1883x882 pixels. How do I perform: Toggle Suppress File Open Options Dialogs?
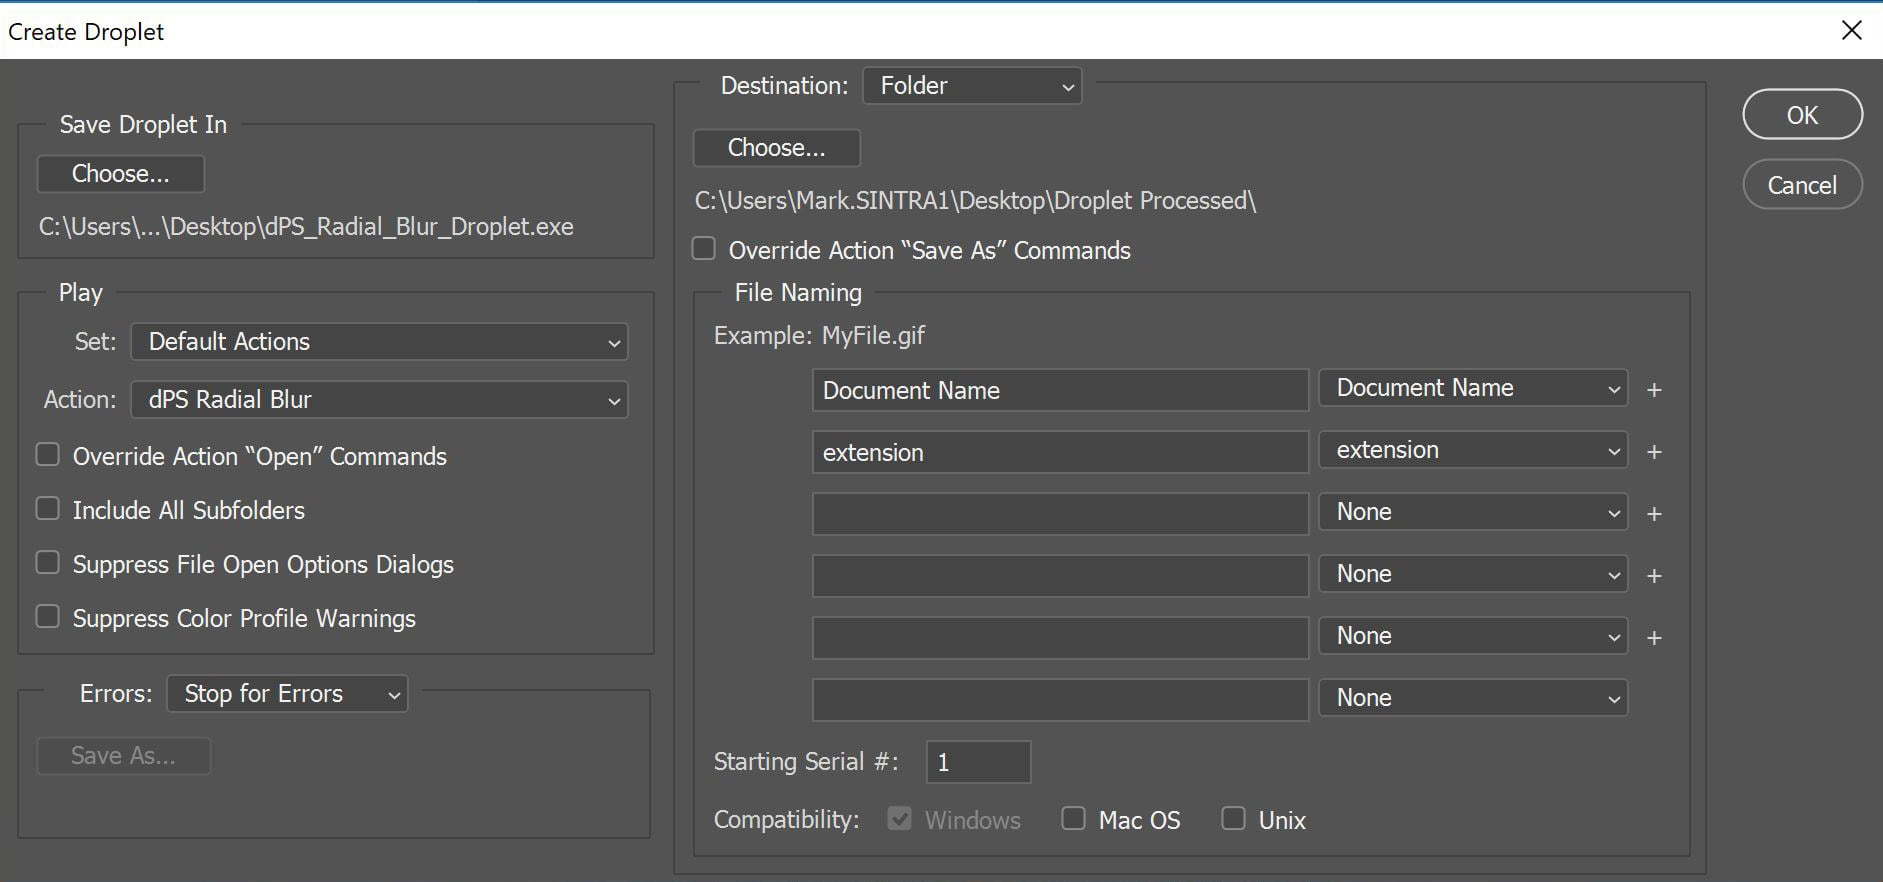tap(48, 563)
